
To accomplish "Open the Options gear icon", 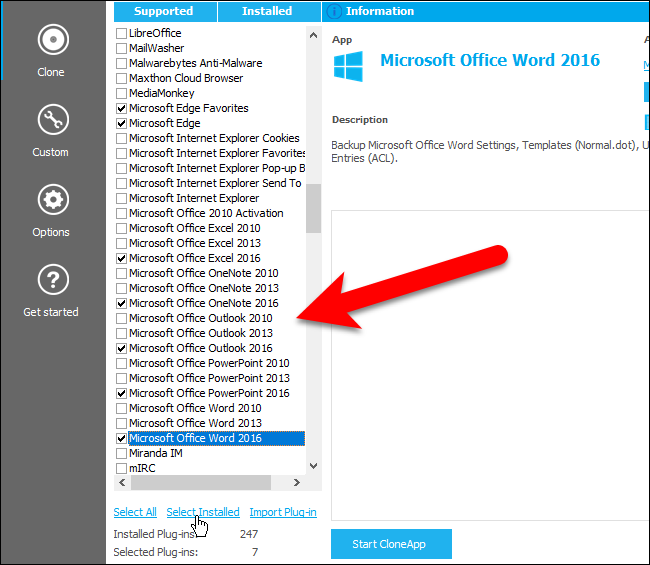I will click(53, 200).
